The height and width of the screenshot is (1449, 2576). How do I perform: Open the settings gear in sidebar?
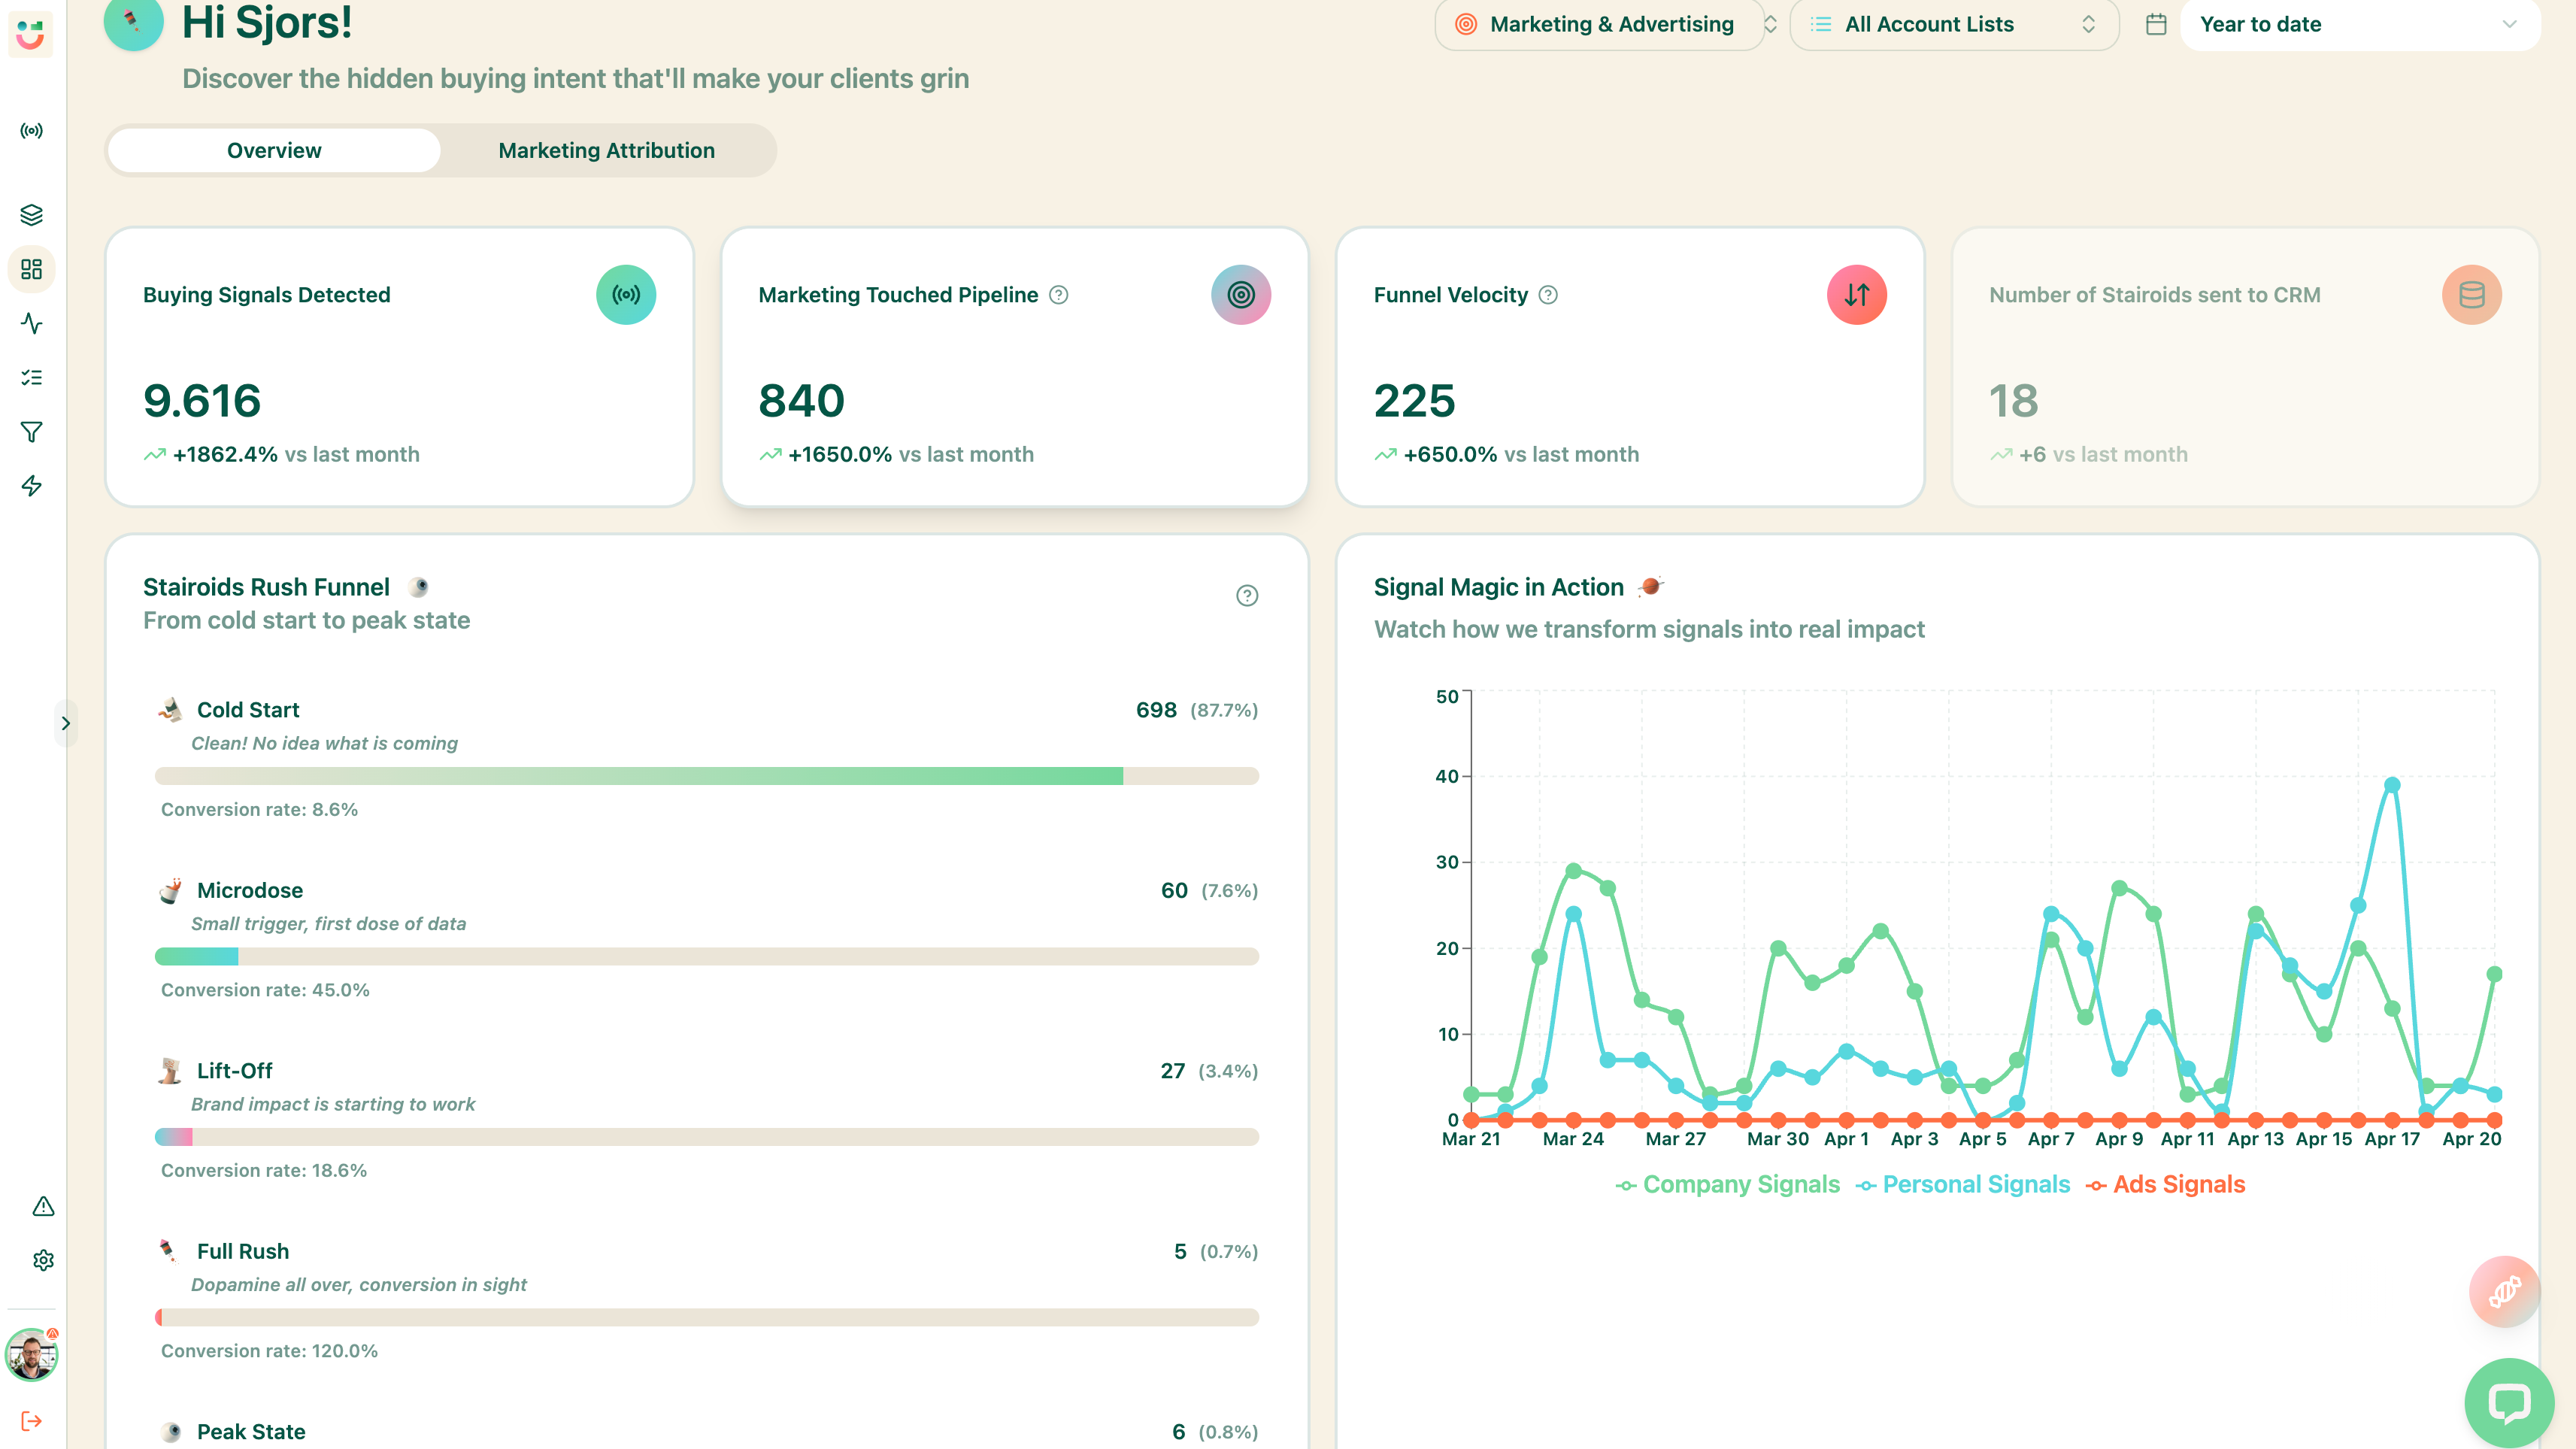(x=43, y=1260)
